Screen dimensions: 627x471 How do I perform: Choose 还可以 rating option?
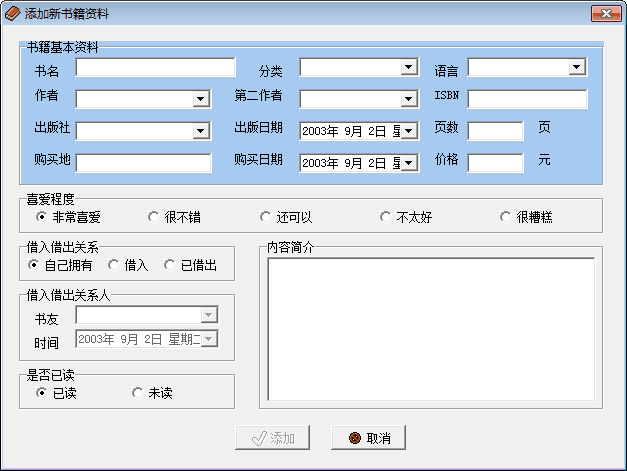pyautogui.click(x=265, y=217)
